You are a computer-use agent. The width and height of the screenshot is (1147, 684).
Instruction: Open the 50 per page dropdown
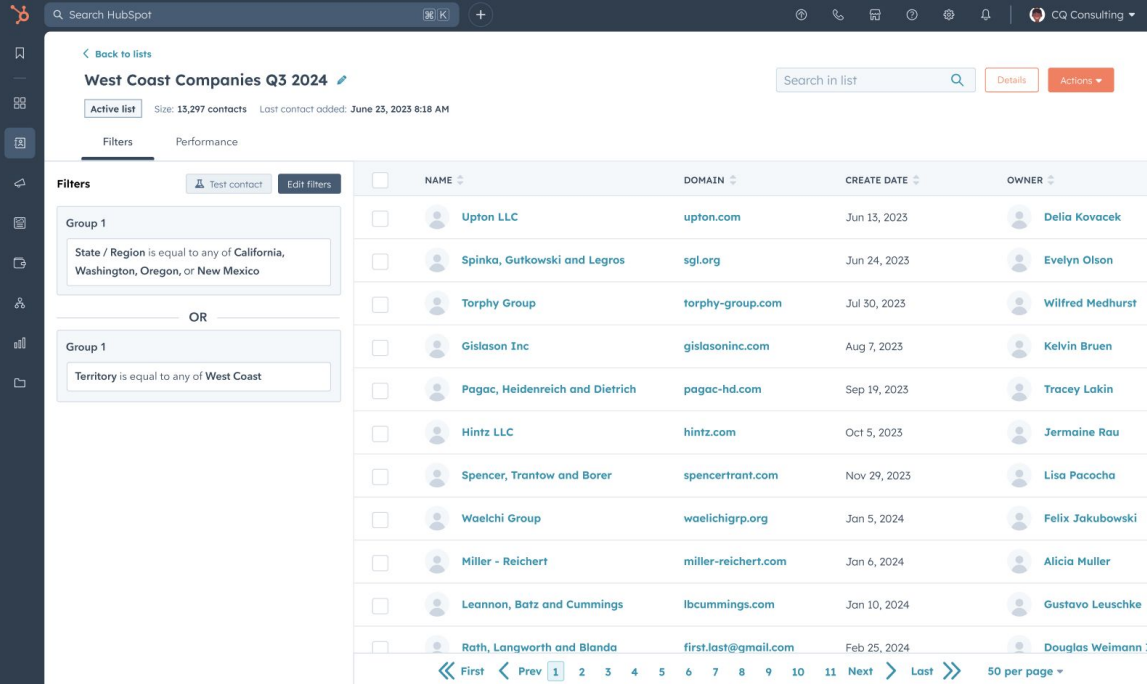point(1025,671)
